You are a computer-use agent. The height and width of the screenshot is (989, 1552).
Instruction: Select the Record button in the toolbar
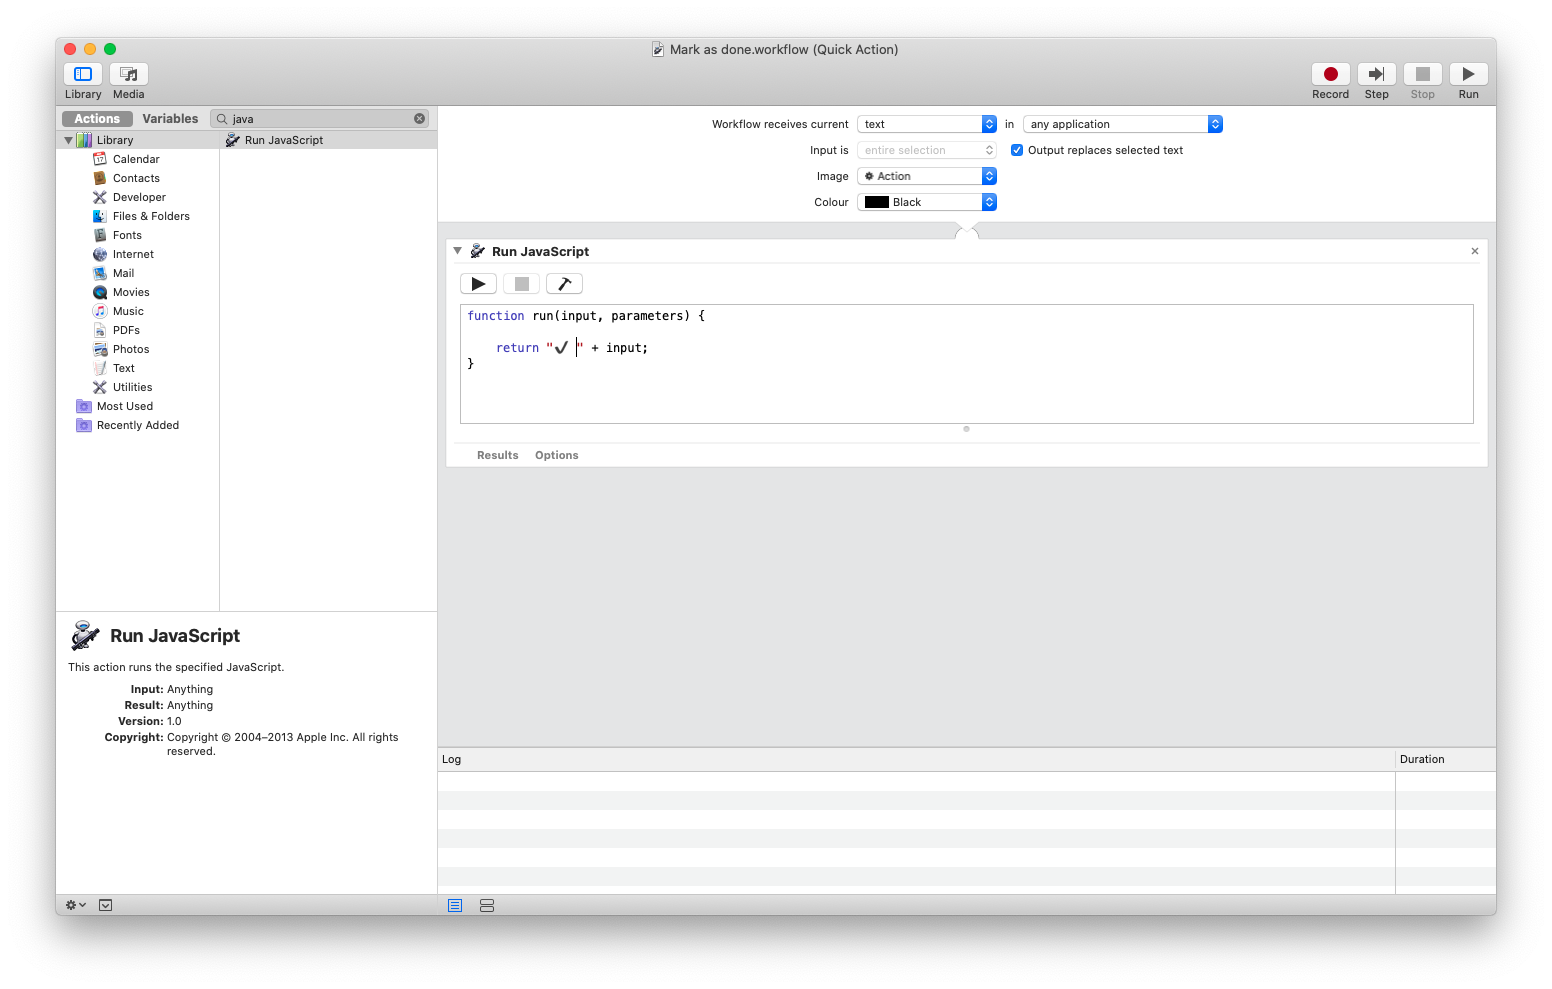1330,75
